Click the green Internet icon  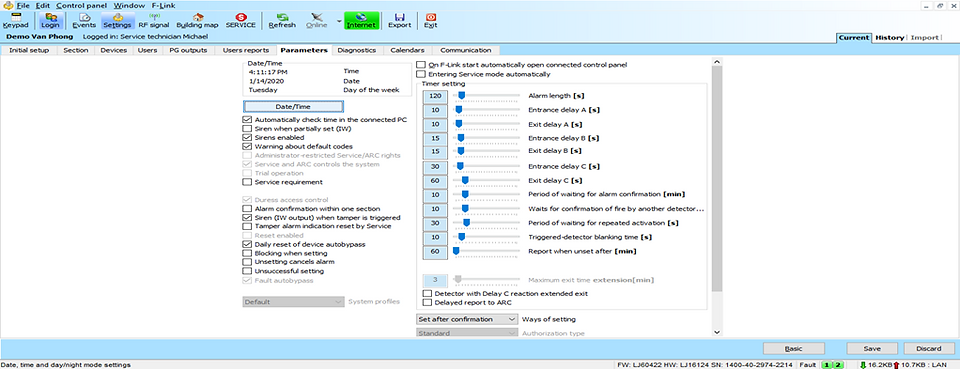tap(362, 21)
